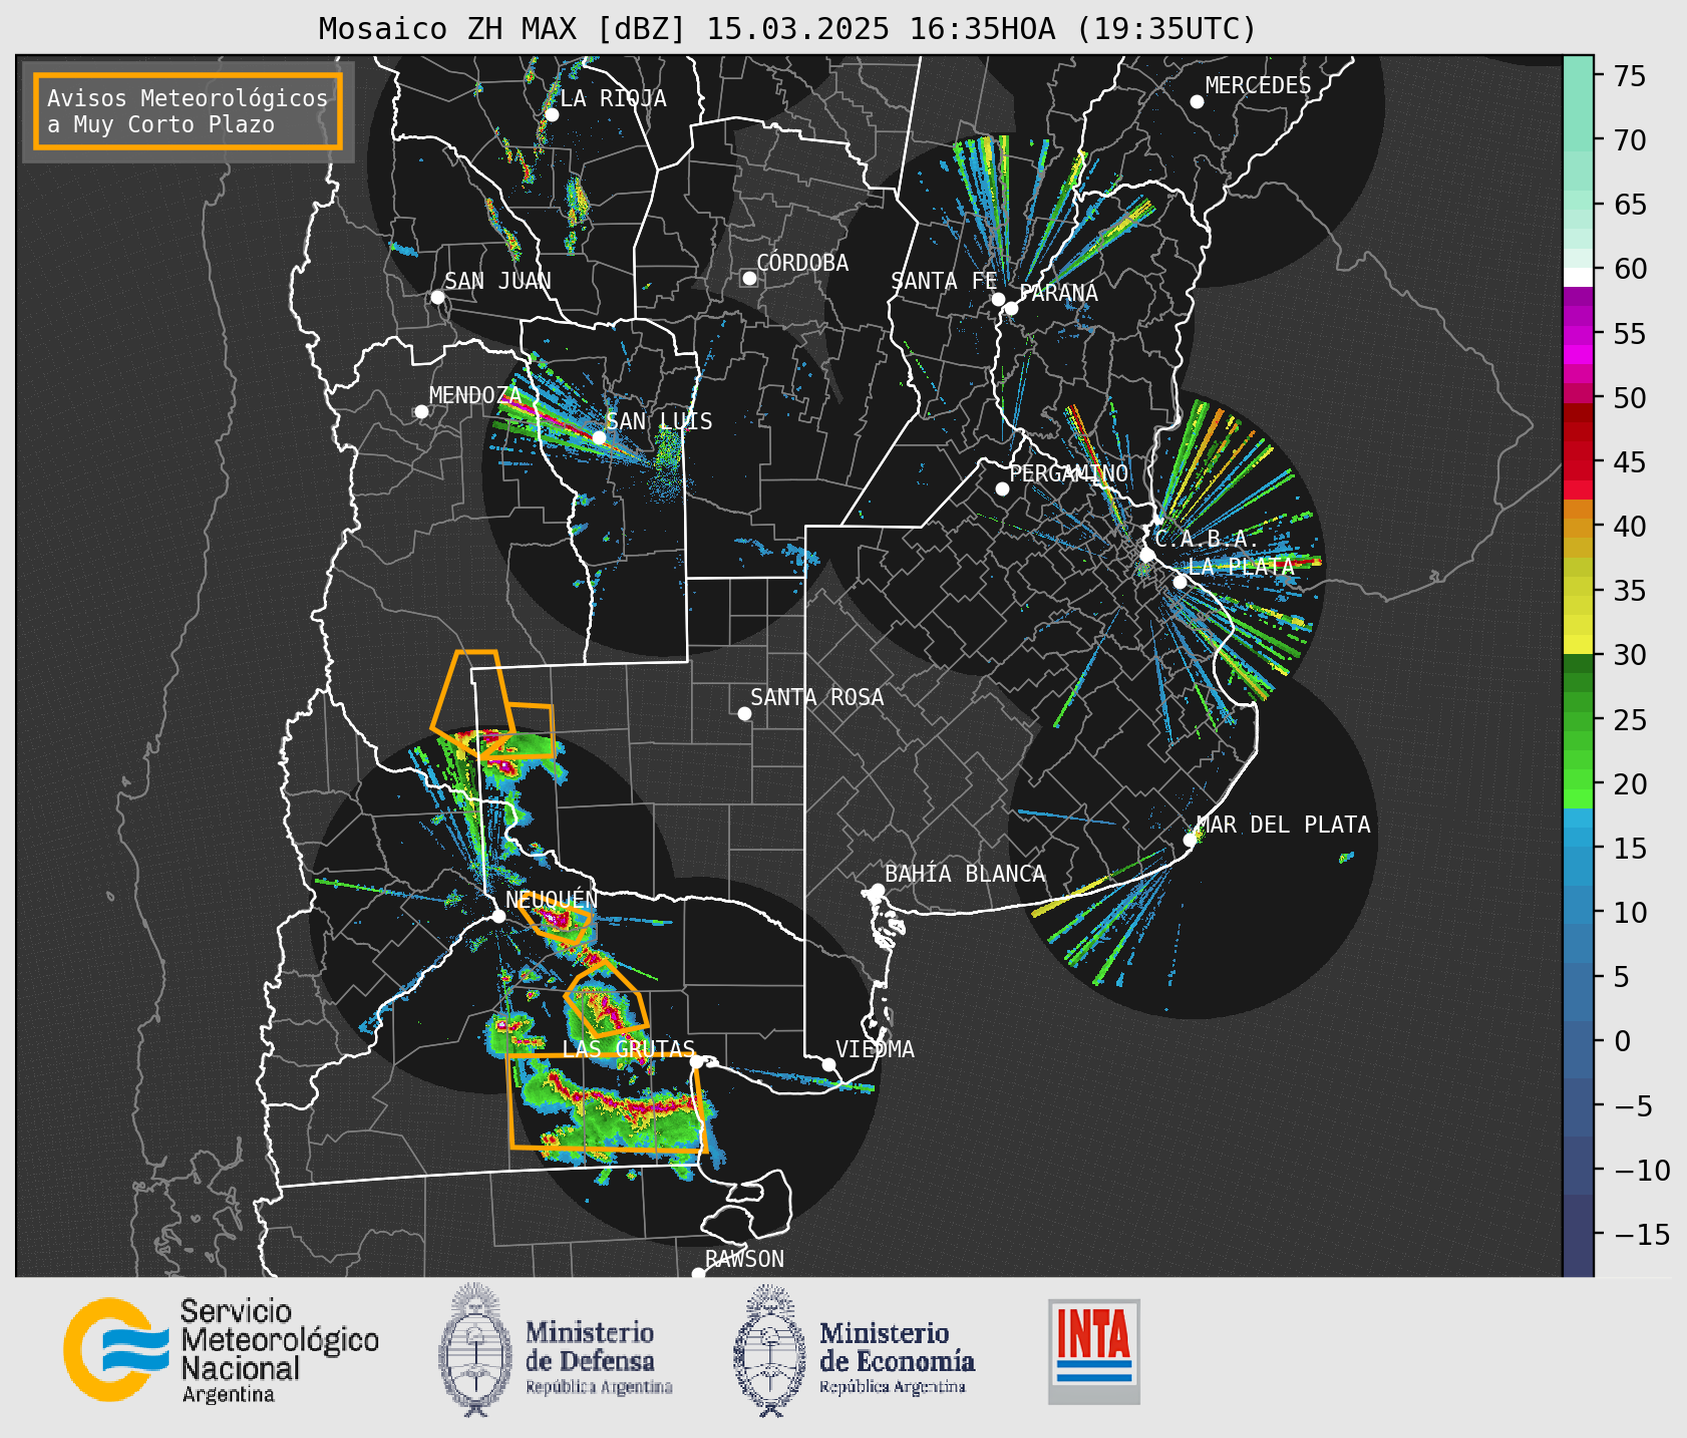Viewport: 1687px width, 1438px height.
Task: Click the SANTA ROSA city marker dot
Action: (x=744, y=713)
